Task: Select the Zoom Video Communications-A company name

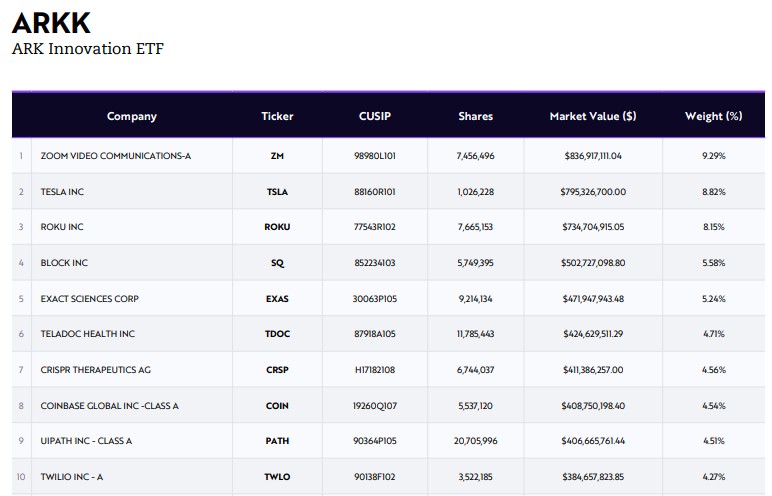Action: 116,156
